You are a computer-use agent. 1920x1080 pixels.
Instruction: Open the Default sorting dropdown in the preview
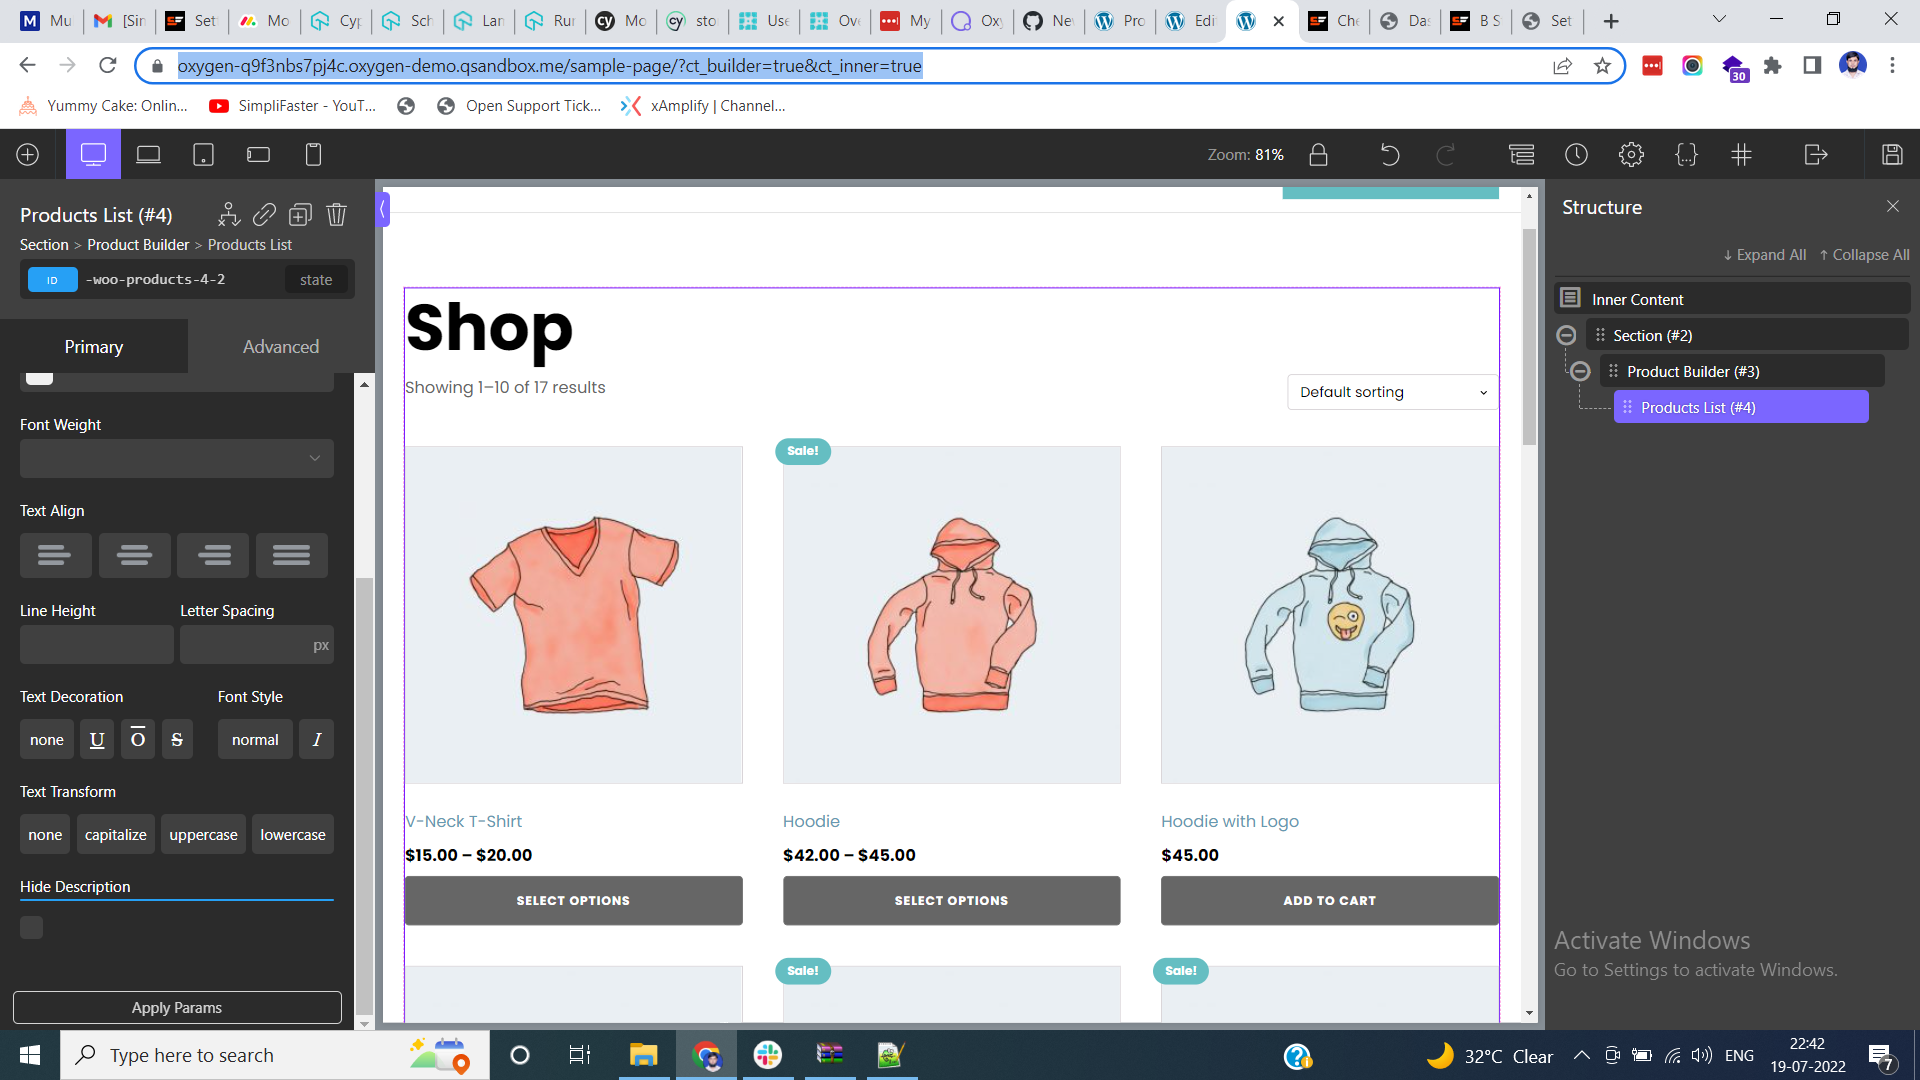[x=1391, y=392]
